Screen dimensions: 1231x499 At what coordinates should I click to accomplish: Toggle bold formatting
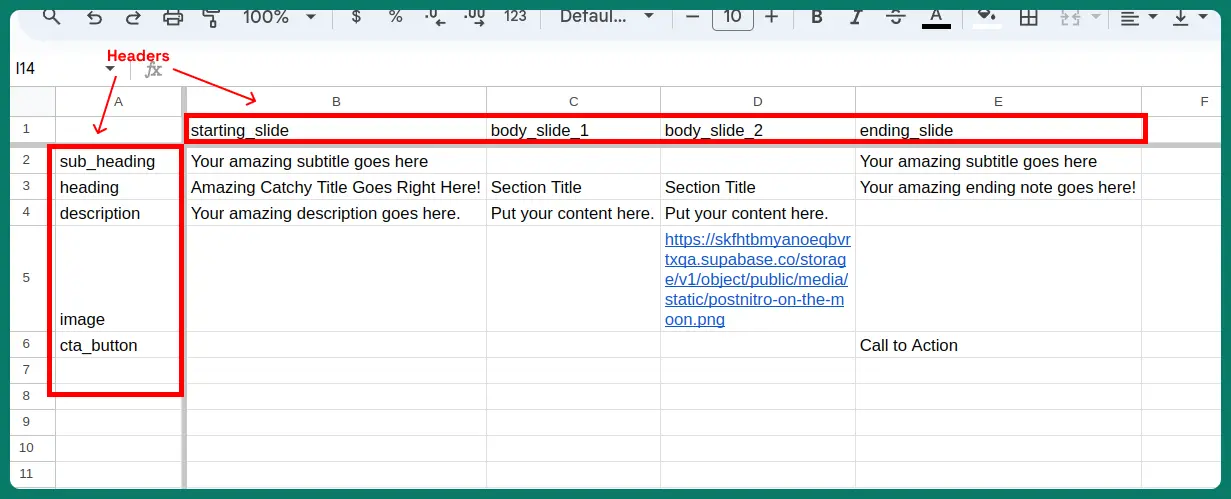(x=817, y=16)
